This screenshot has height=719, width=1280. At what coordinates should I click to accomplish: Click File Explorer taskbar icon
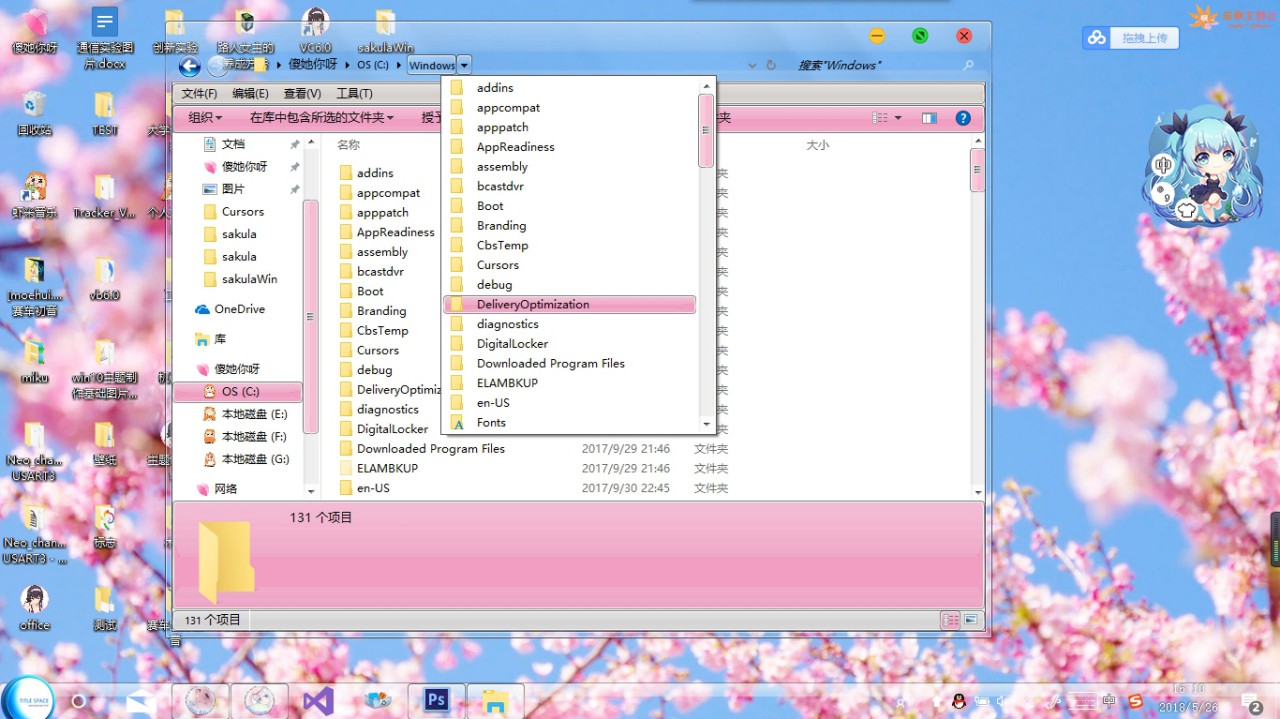(495, 700)
